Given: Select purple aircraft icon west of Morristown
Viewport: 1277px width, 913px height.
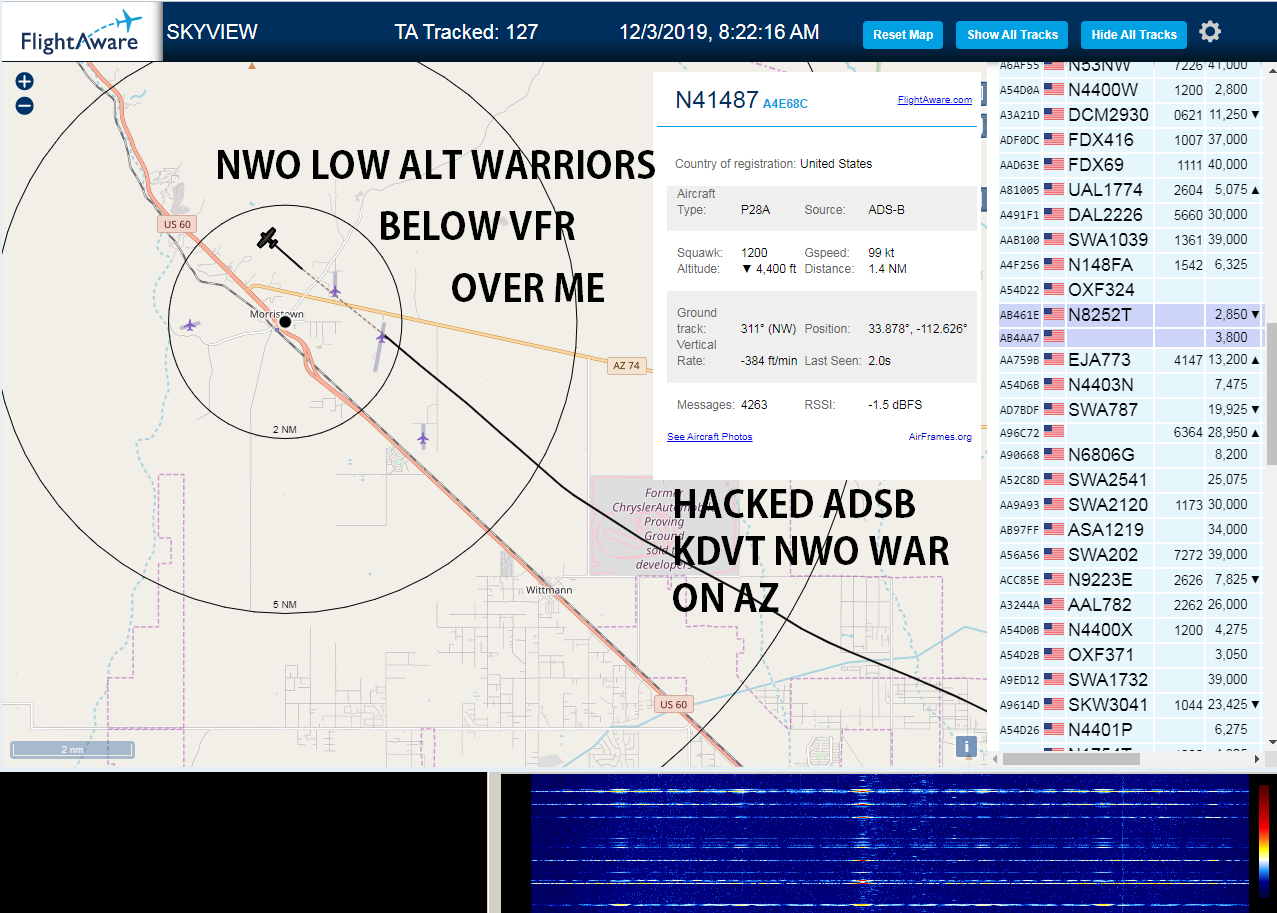Looking at the screenshot, I should (x=190, y=325).
